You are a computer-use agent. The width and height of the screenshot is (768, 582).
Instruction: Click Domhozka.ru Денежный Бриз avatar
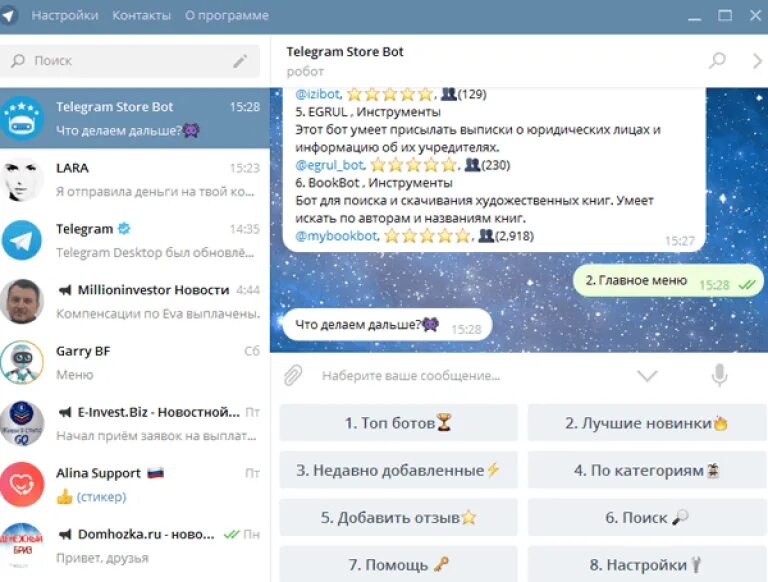click(22, 546)
